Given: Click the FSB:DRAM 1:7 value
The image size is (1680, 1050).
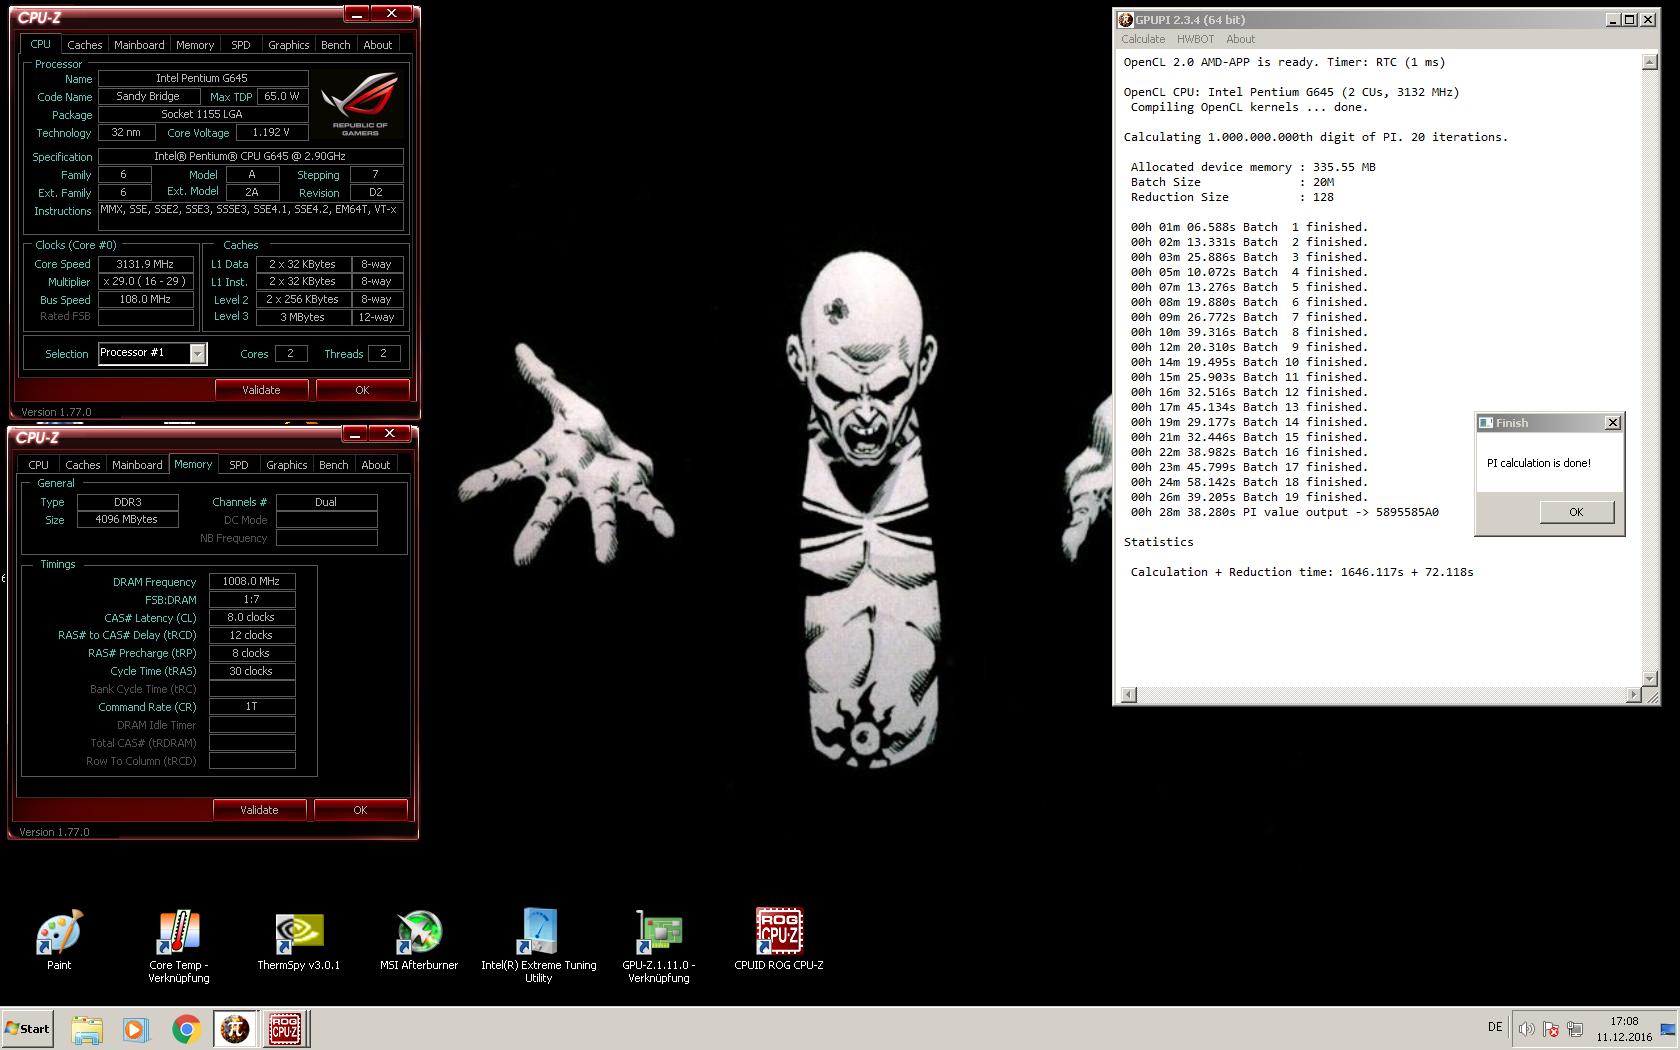Looking at the screenshot, I should click(252, 599).
